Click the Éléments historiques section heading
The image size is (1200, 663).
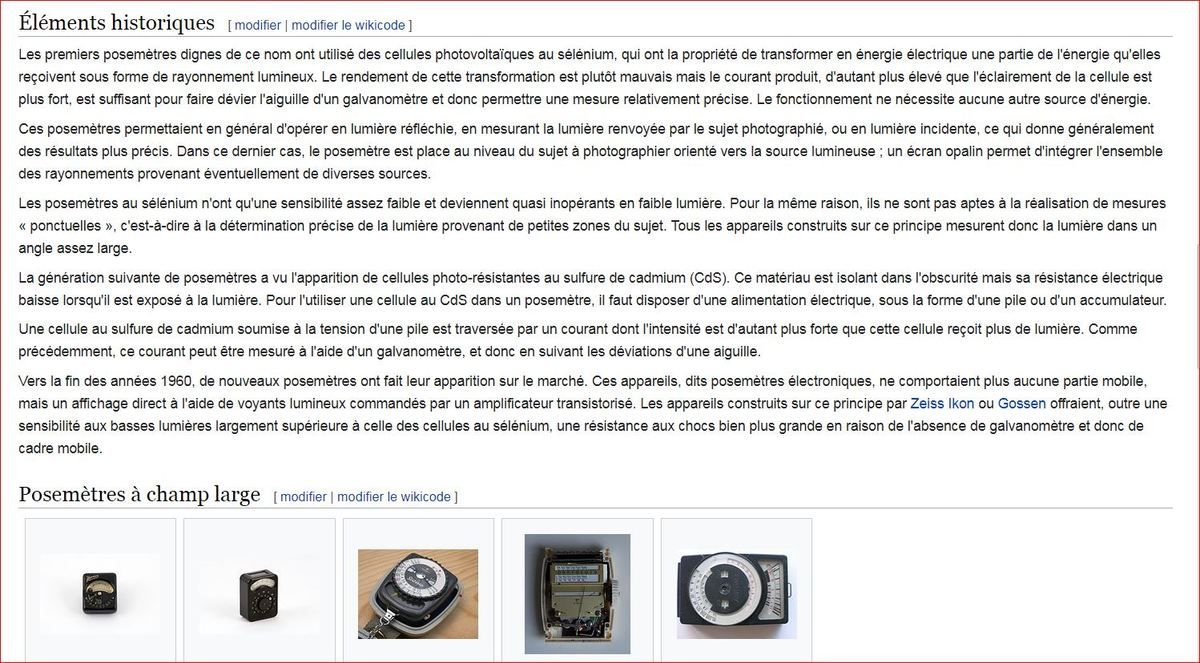click(x=117, y=22)
